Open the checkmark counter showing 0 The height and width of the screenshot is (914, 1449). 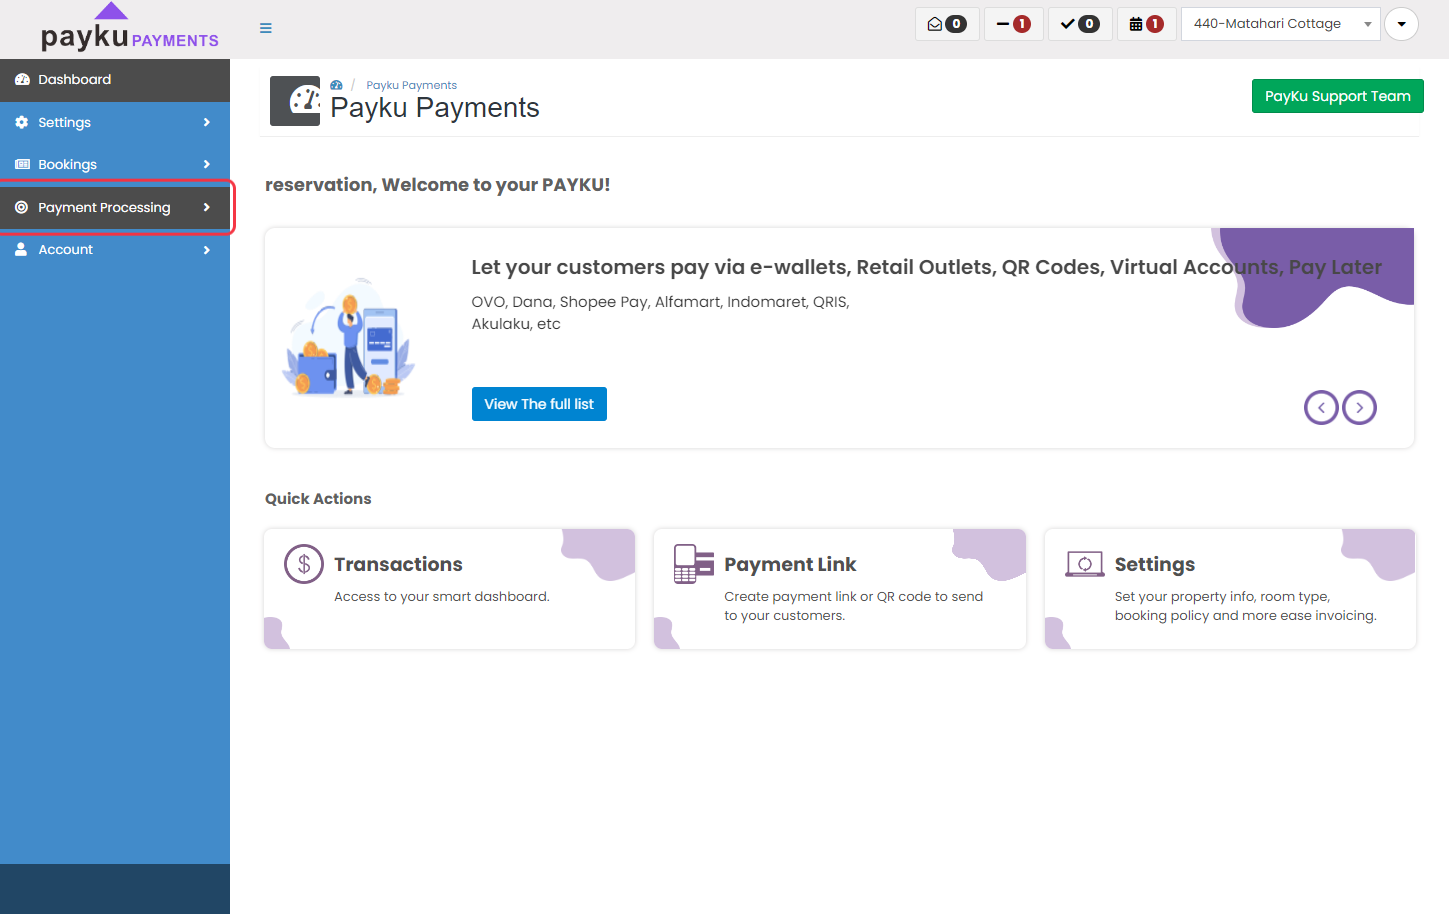pyautogui.click(x=1080, y=24)
